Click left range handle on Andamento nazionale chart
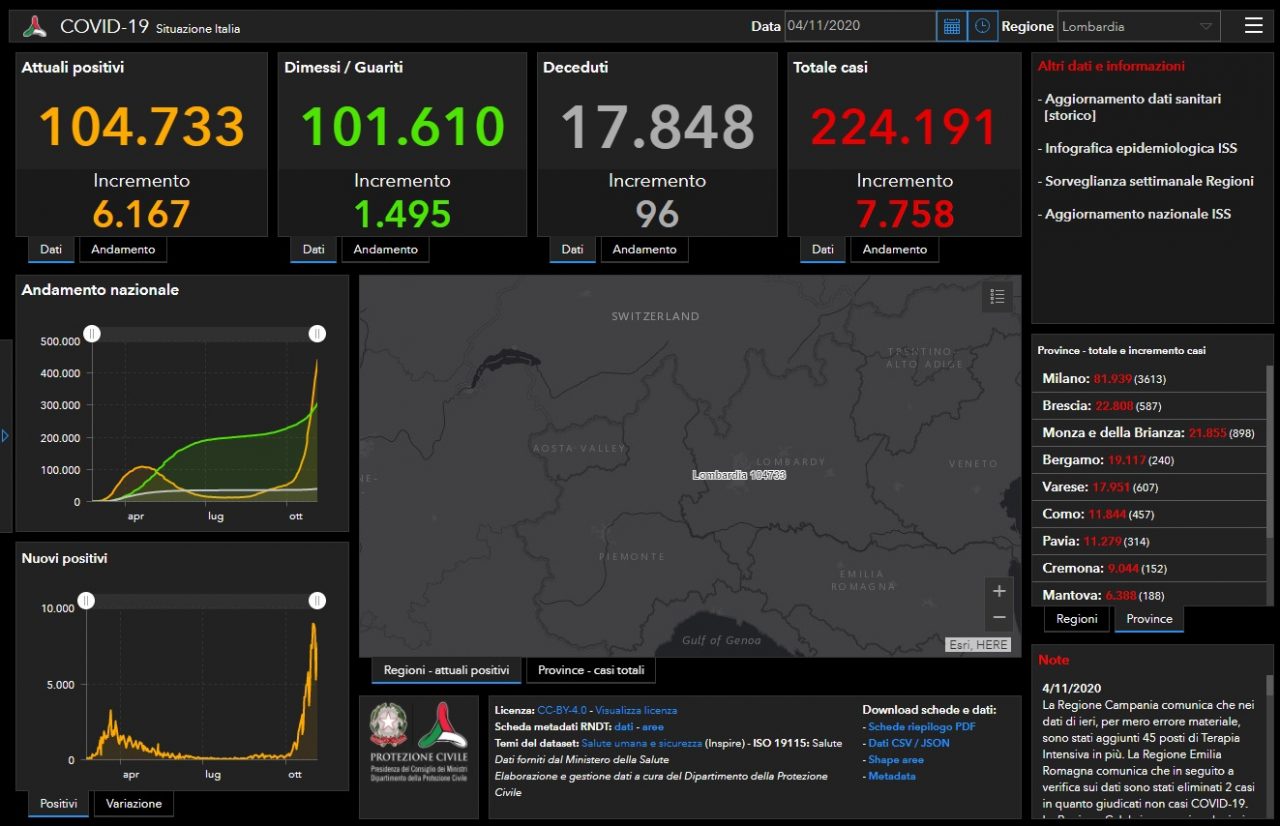The image size is (1280, 826). pos(92,334)
